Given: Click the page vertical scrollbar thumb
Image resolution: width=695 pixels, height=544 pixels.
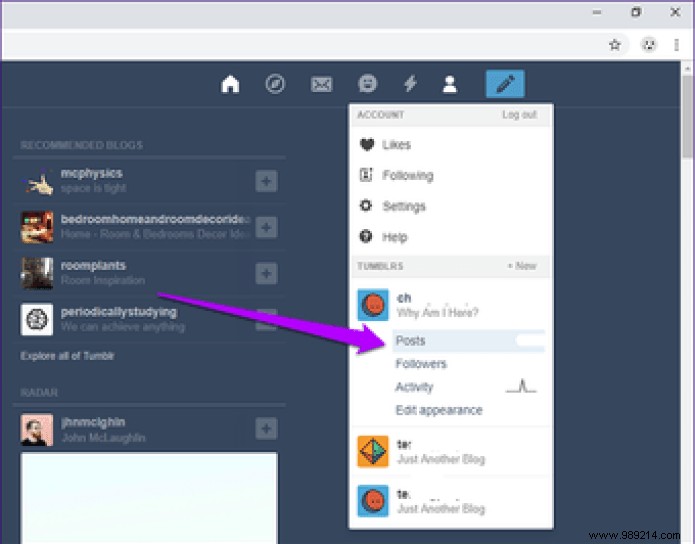Looking at the screenshot, I should click(688, 116).
